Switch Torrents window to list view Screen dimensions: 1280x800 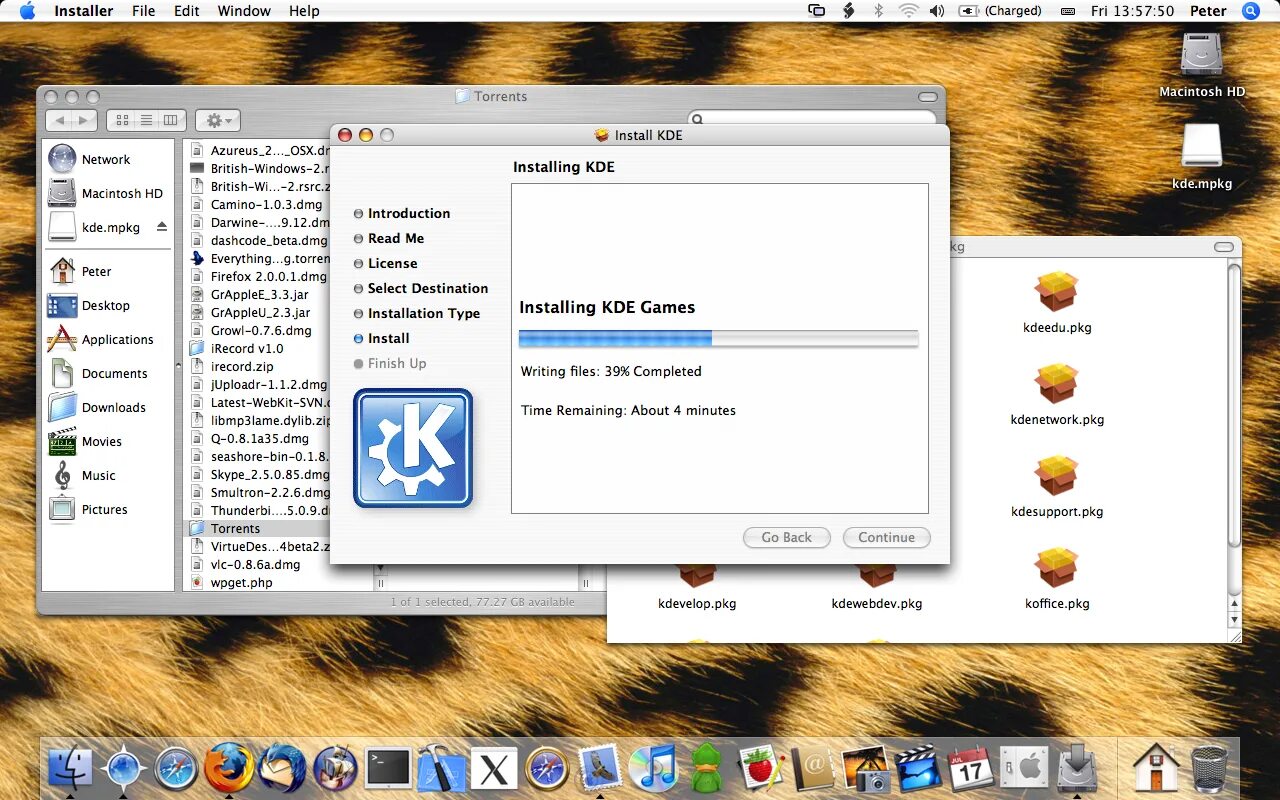(x=146, y=120)
